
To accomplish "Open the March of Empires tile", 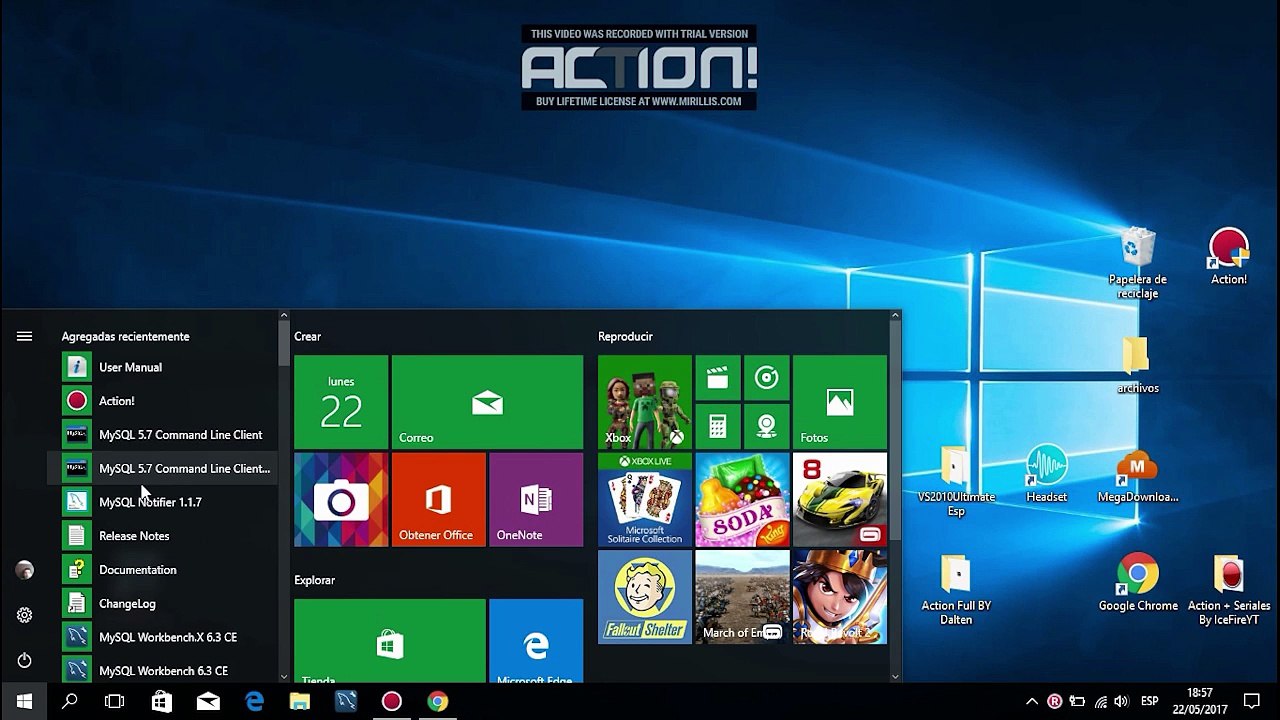I will tap(742, 597).
